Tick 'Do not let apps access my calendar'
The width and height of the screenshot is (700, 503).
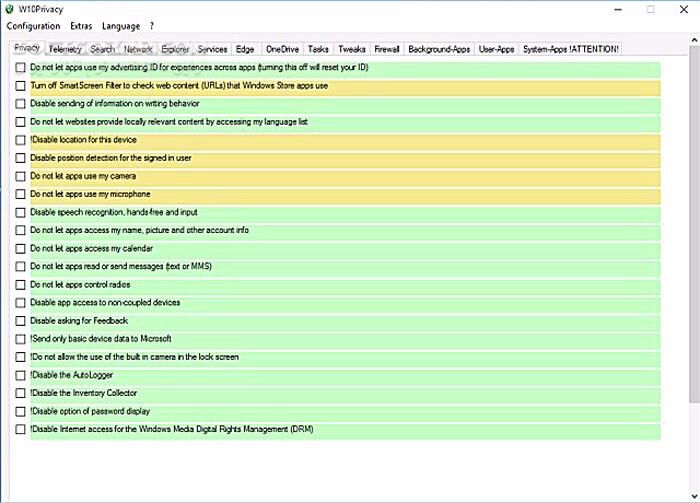(21, 248)
